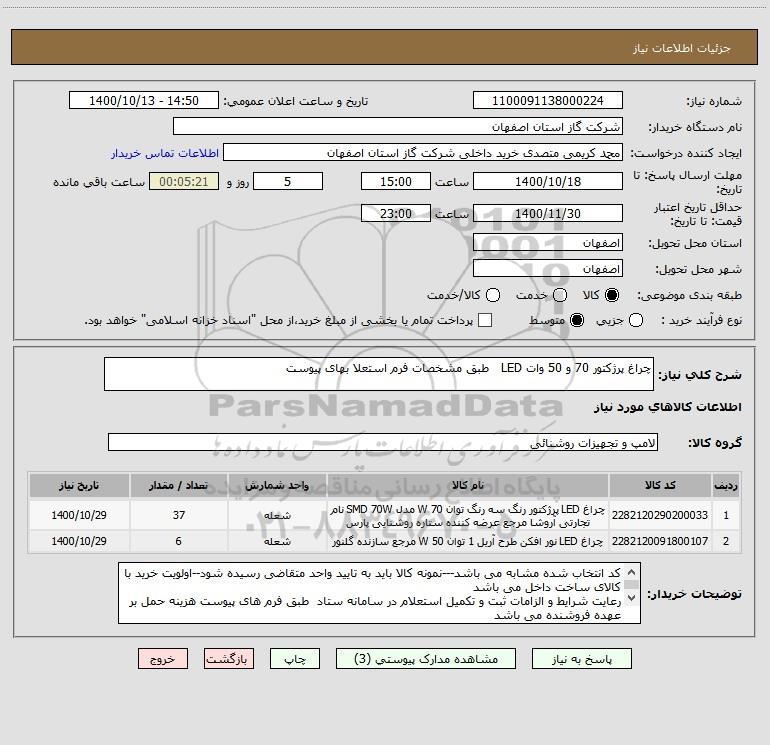Click the buyer name field شرکت گاز استان اصفهان

398,126
